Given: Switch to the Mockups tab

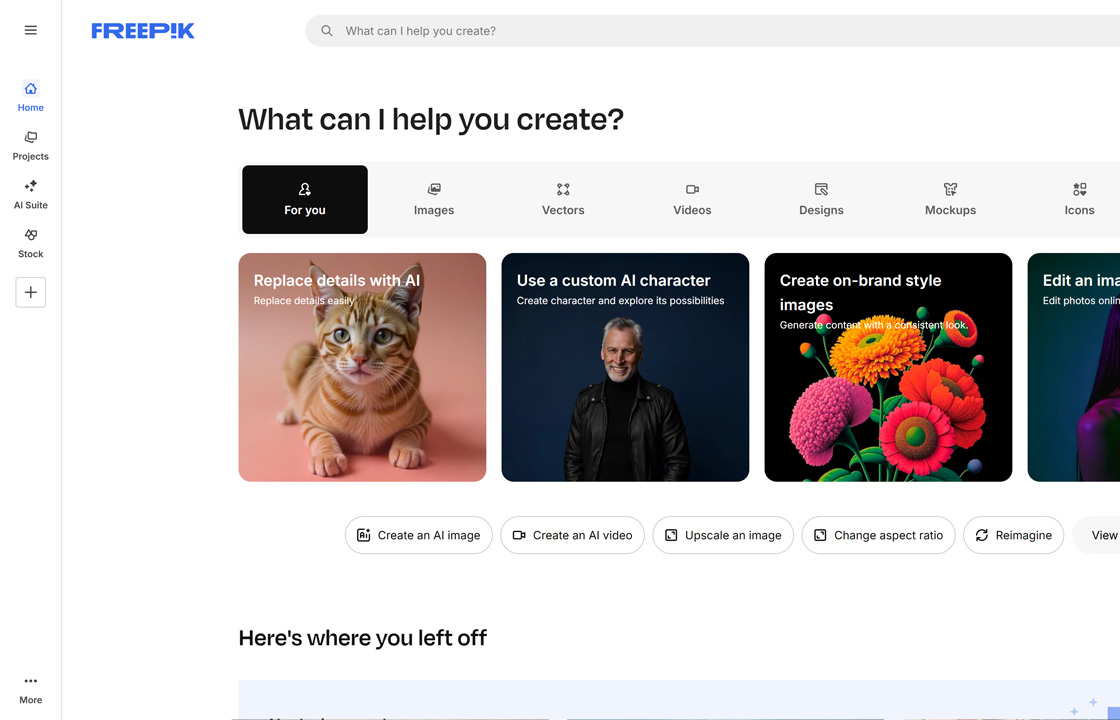Looking at the screenshot, I should click(x=950, y=199).
